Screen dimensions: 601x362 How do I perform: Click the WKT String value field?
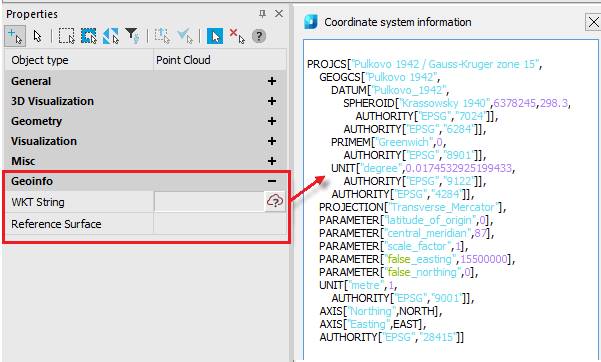click(209, 202)
